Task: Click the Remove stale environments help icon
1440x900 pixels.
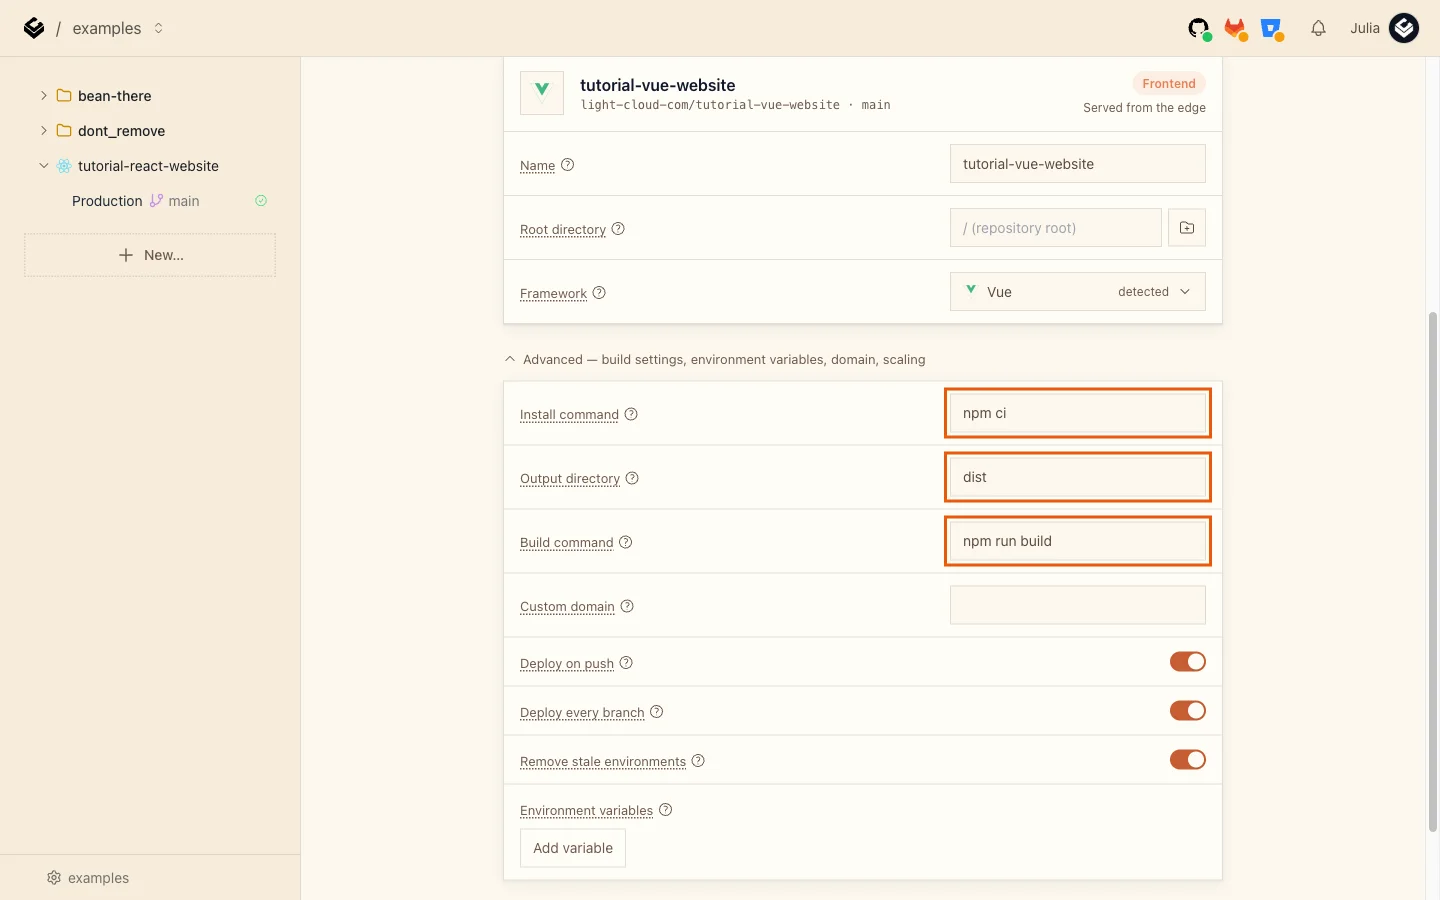Action: tap(698, 761)
